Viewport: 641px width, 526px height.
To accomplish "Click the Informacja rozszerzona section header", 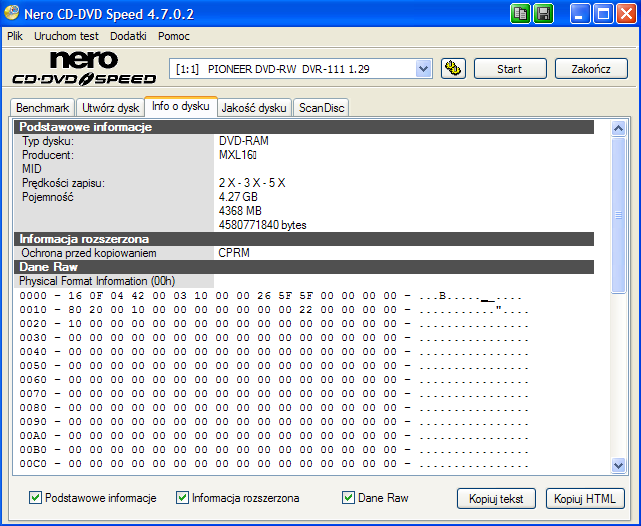I will tap(304, 239).
